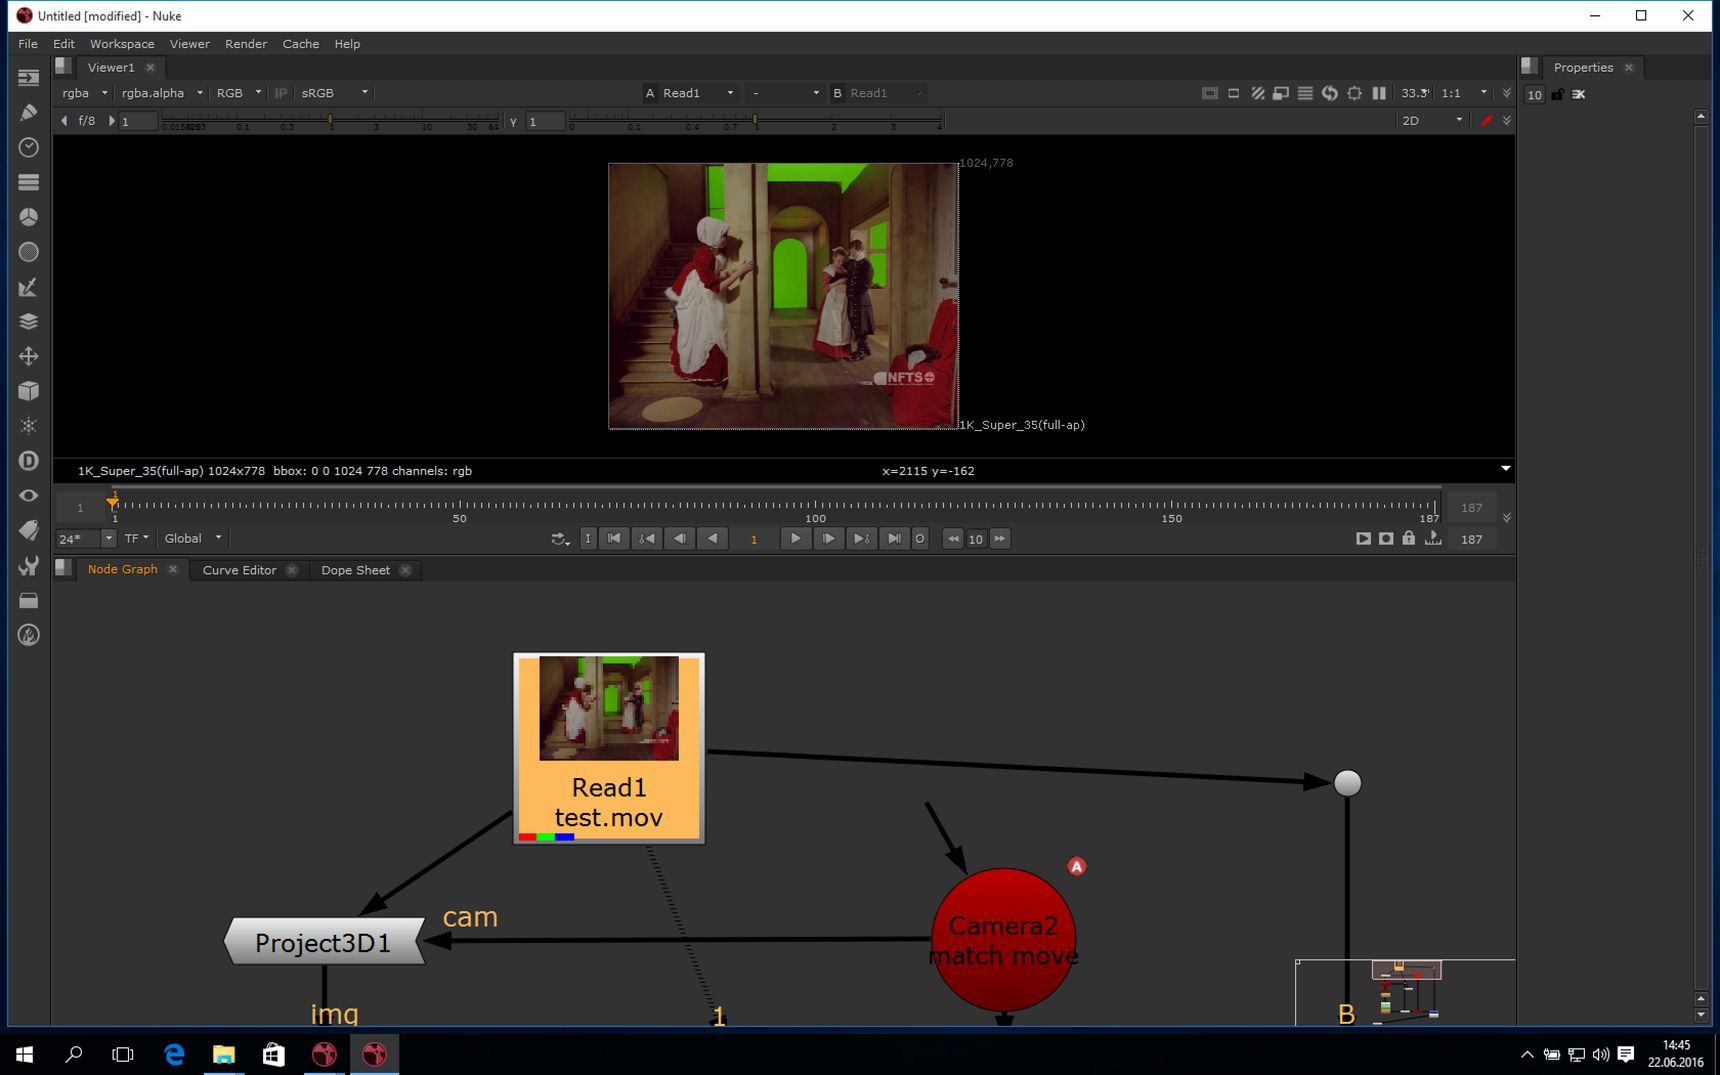Toggle the Y luminance gamma button
The image size is (1720, 1075).
(513, 121)
